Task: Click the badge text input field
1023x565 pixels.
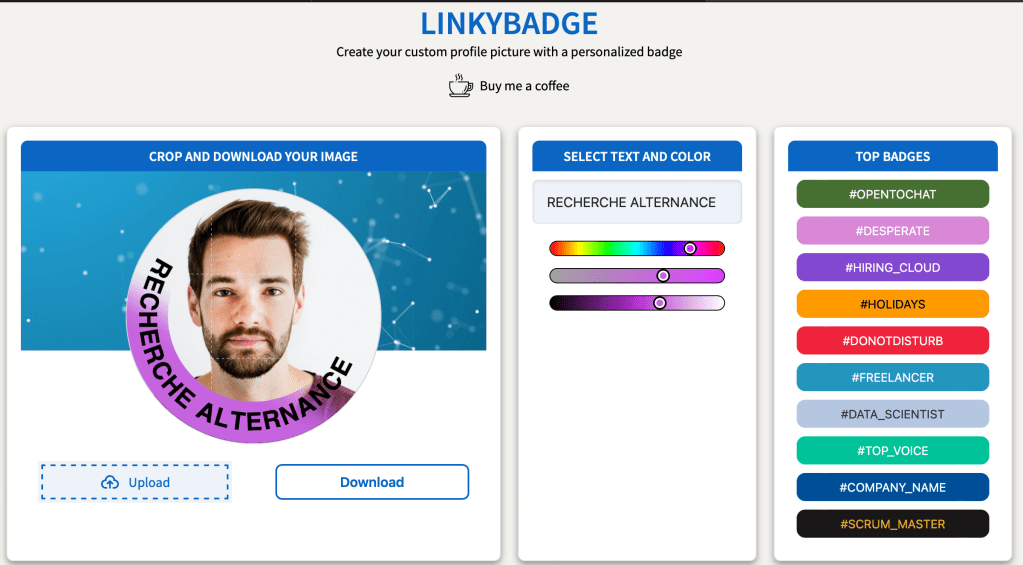Action: (x=637, y=202)
